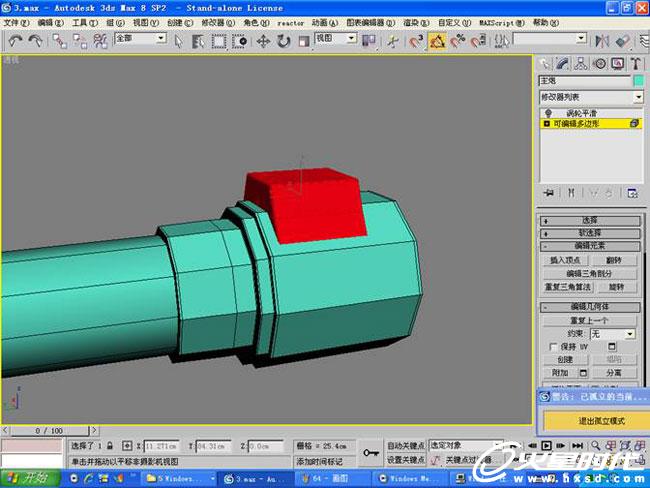This screenshot has width=650, height=488.
Task: Toggle the highlighted Angle Snap icon
Action: (437, 41)
